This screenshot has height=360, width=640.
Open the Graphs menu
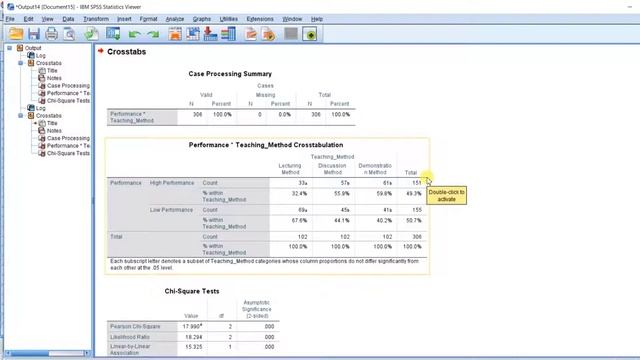[202, 19]
